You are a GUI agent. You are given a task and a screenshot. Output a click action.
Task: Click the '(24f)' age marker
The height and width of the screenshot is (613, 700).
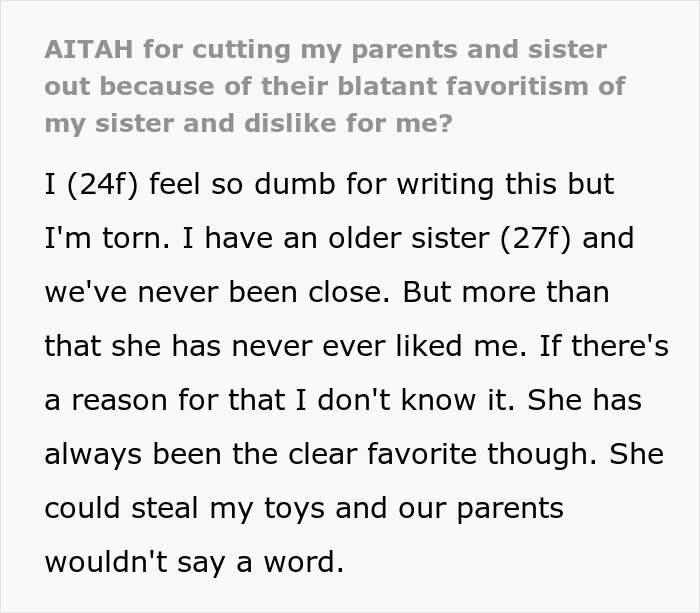pyautogui.click(x=102, y=185)
